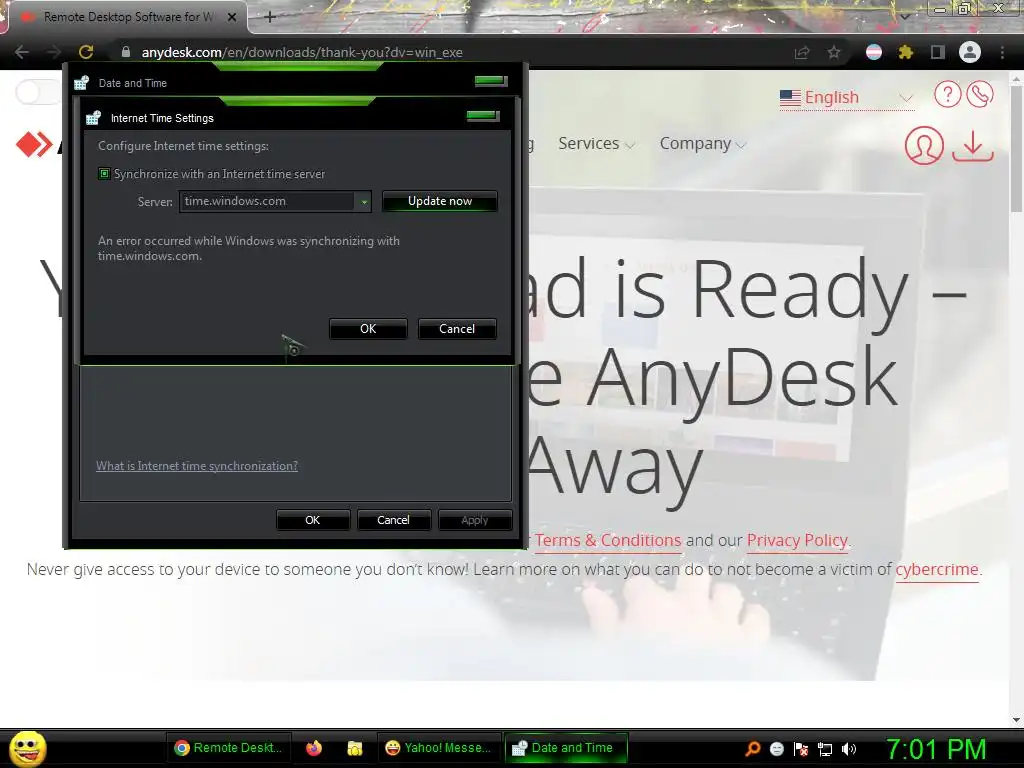Open Chrome three-dot menu
The image size is (1024, 768).
coord(1002,52)
